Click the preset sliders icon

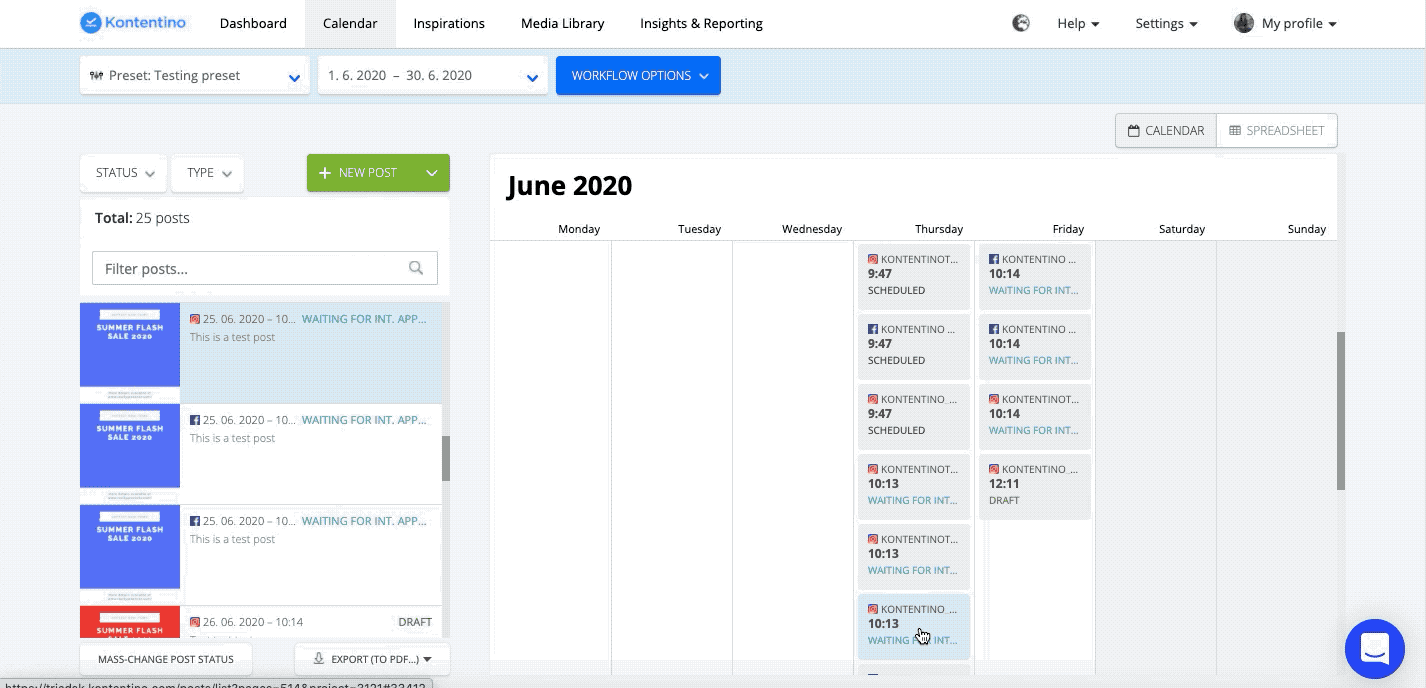point(96,76)
